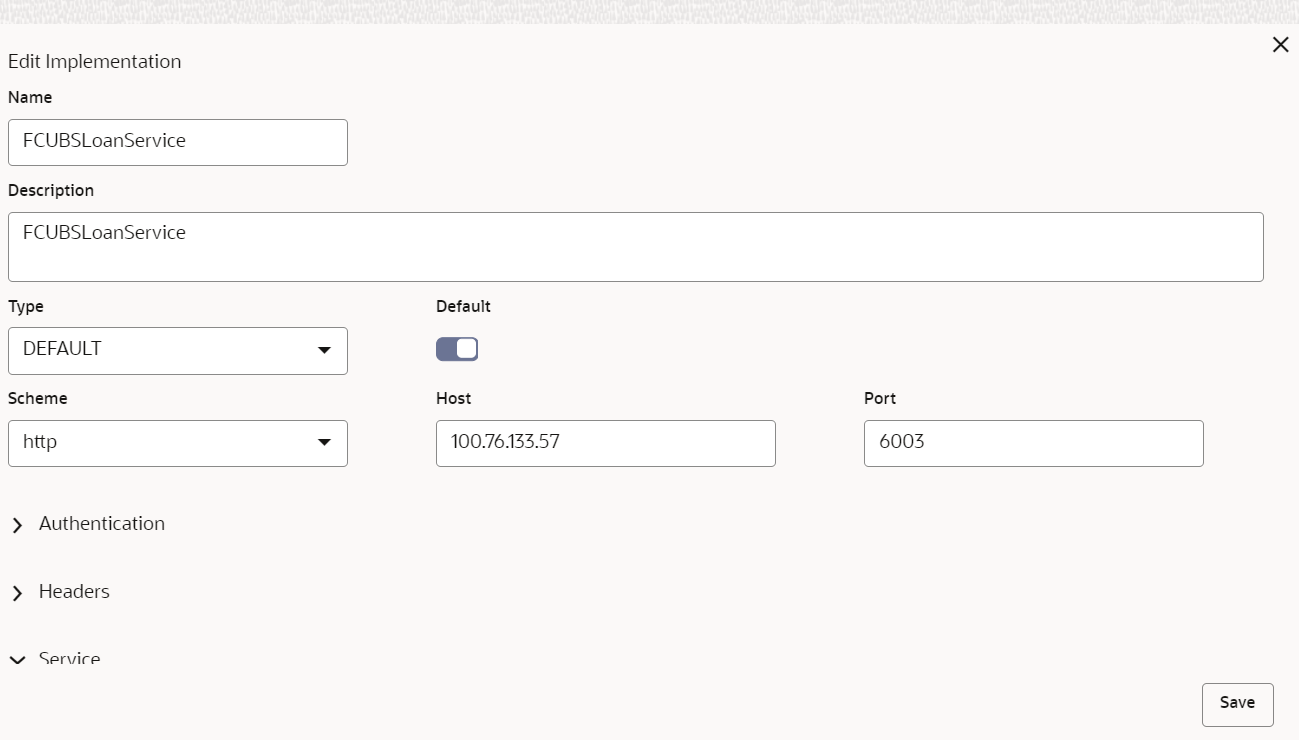Click the caret arrow in Type combo box

[324, 350]
